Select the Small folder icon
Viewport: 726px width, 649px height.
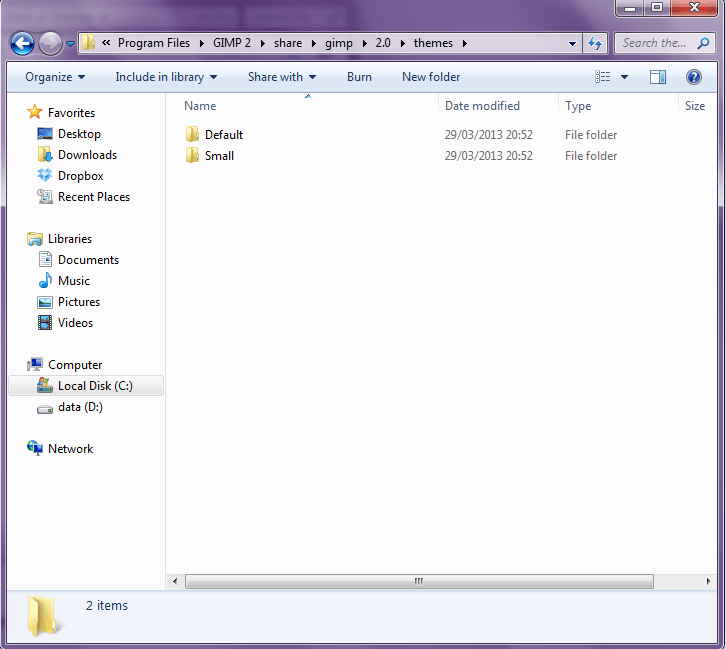[193, 156]
